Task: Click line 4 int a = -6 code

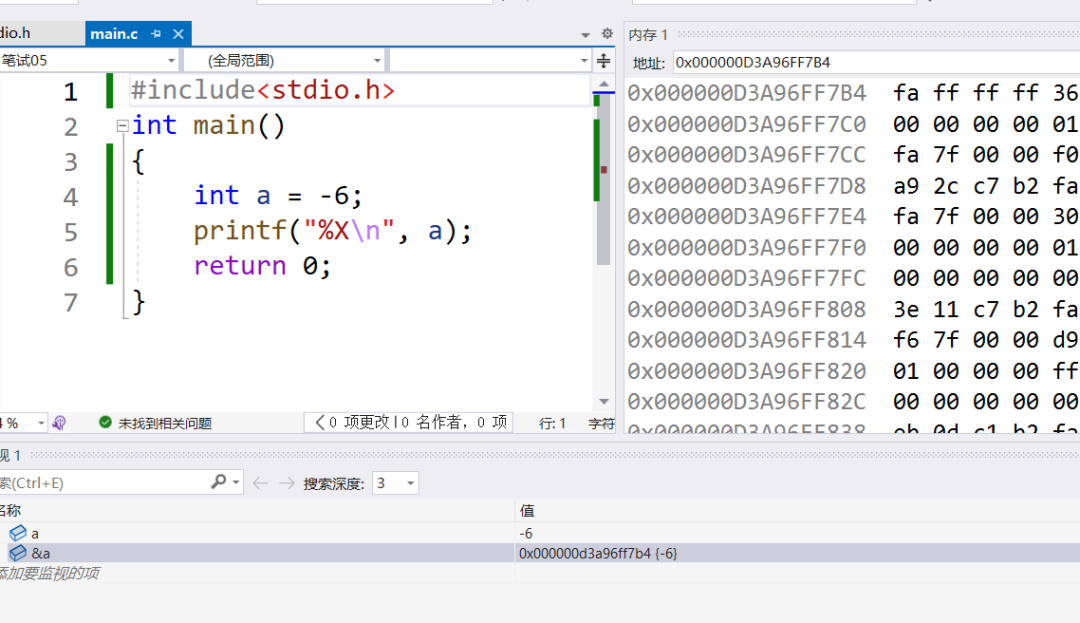Action: [278, 196]
